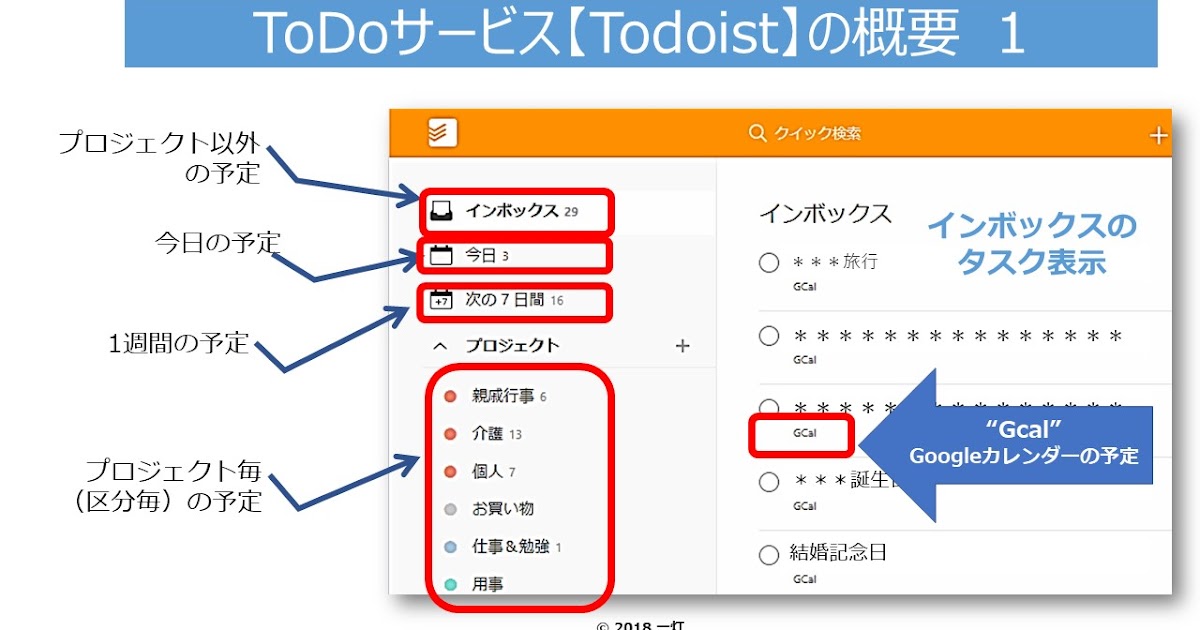Click the gray dot beside お買い物
Screen dimensions: 1200x630
(450, 509)
